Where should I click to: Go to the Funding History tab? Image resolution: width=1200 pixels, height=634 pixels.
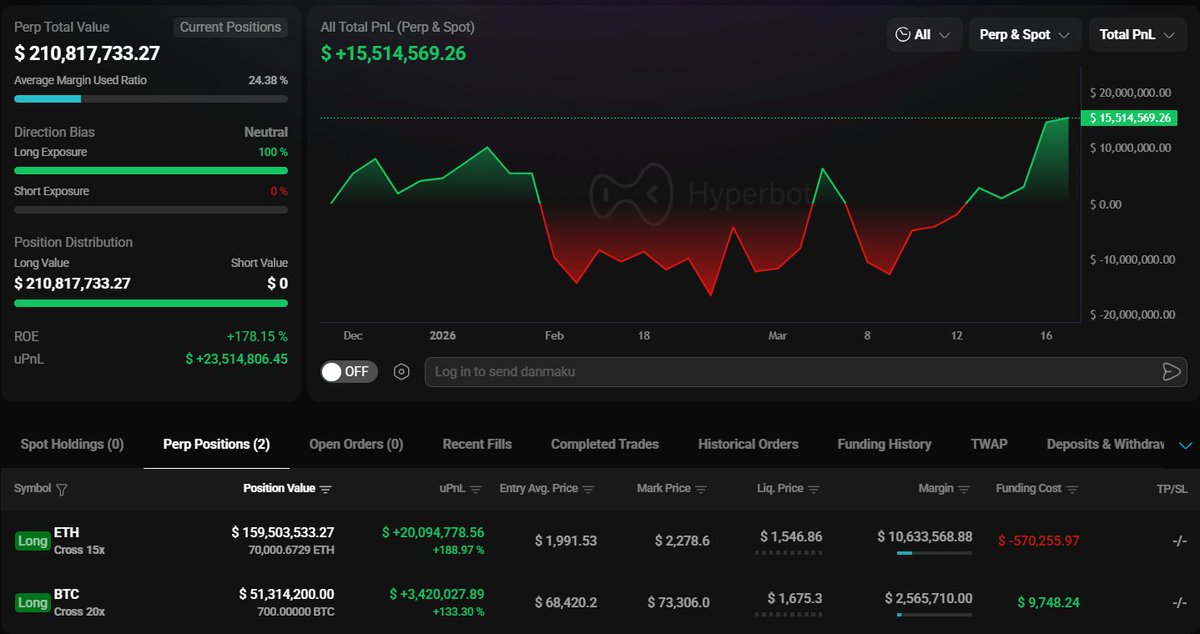883,444
